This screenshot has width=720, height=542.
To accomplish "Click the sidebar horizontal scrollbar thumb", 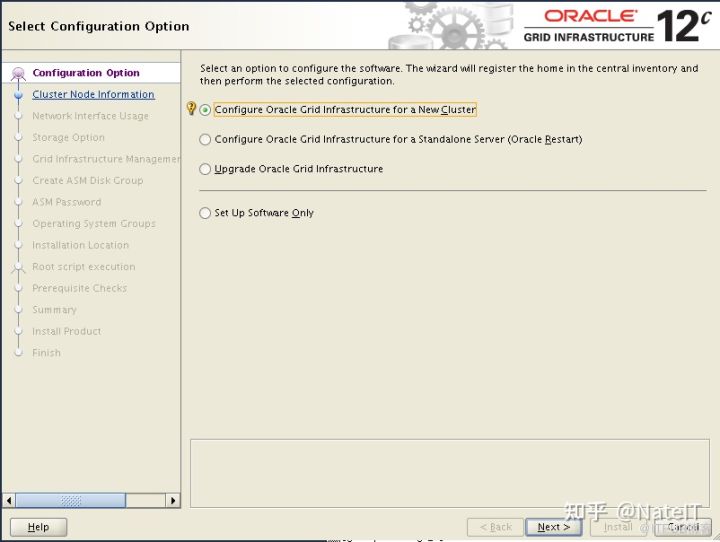I will tap(70, 500).
